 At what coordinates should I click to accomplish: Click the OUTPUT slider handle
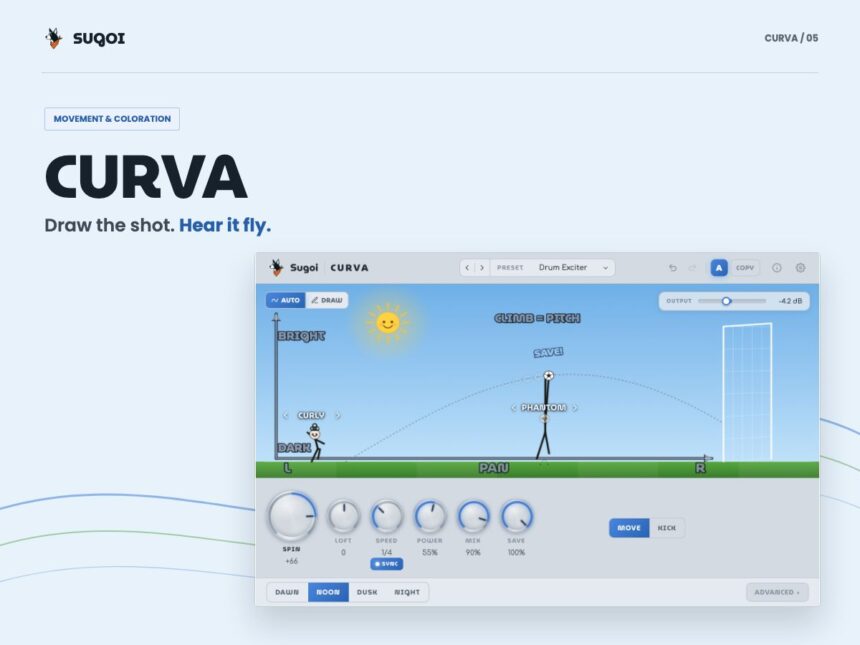point(726,301)
